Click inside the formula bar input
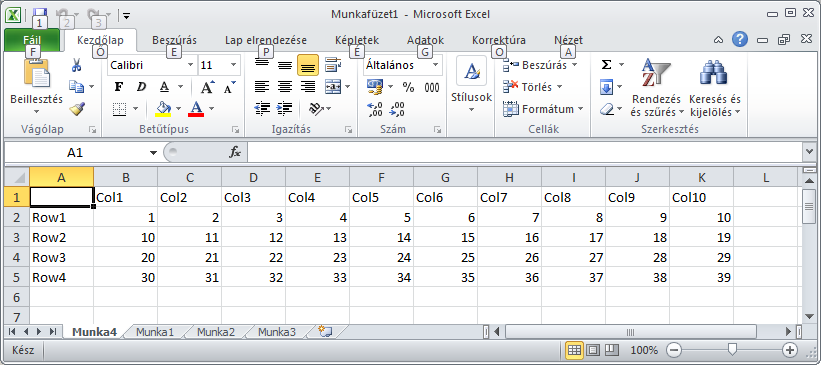This screenshot has width=821, height=365. coord(525,152)
